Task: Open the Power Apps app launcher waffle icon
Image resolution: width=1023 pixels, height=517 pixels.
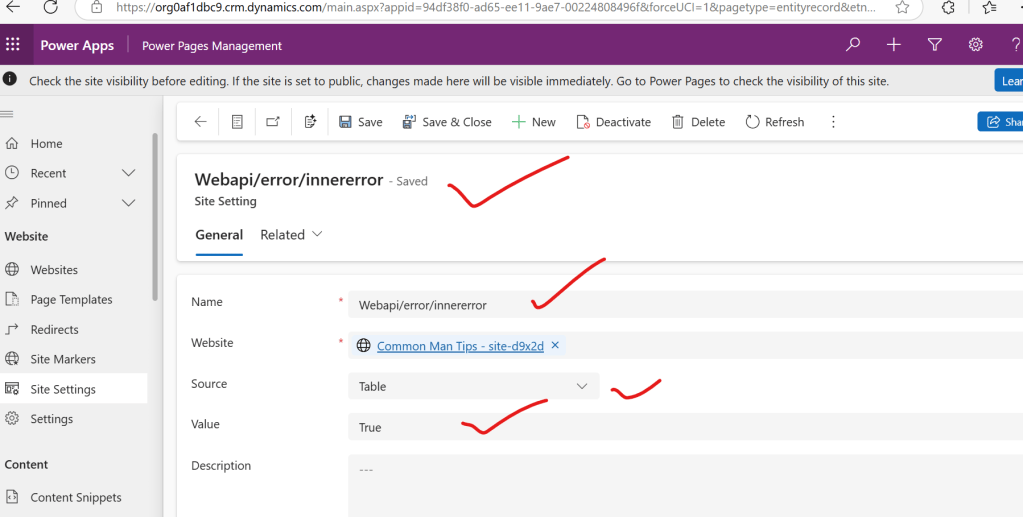Action: pyautogui.click(x=13, y=45)
